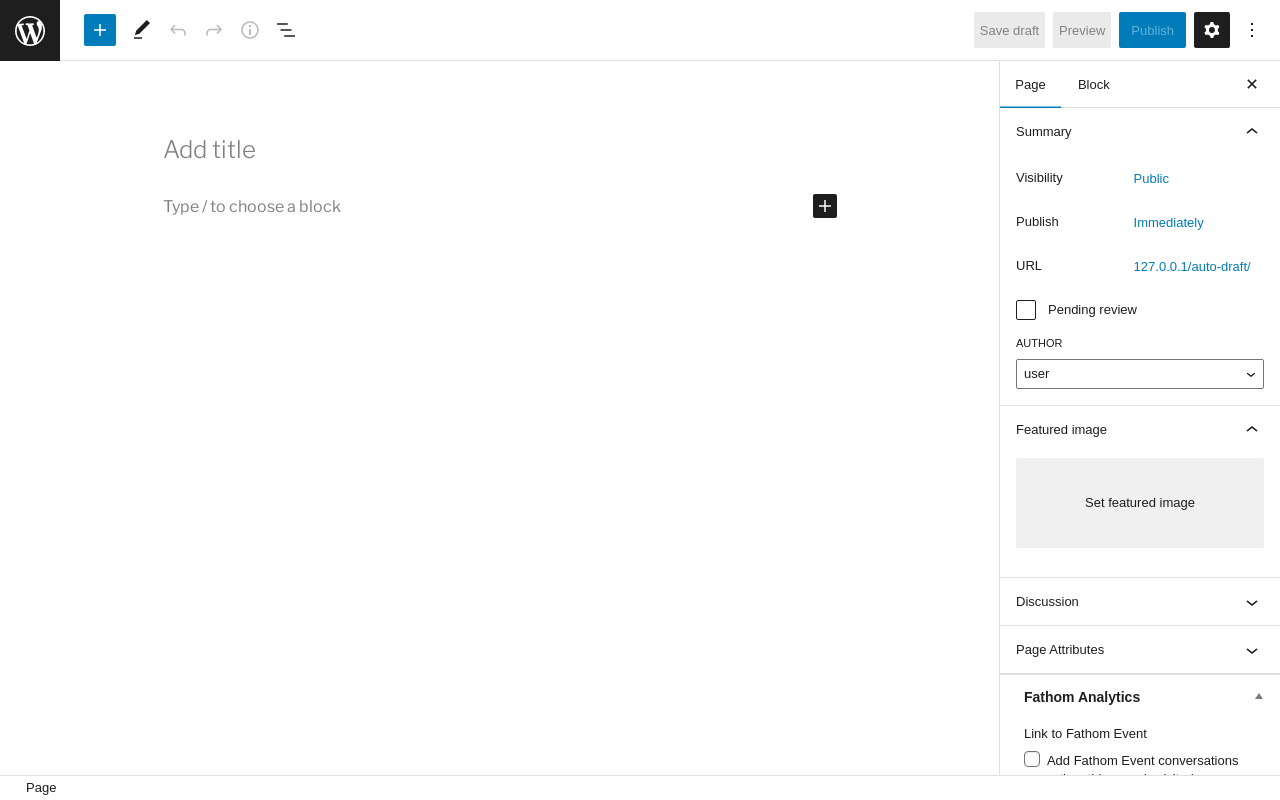Click the WordPress logo to view pages
The image size is (1280, 800).
pyautogui.click(x=30, y=30)
